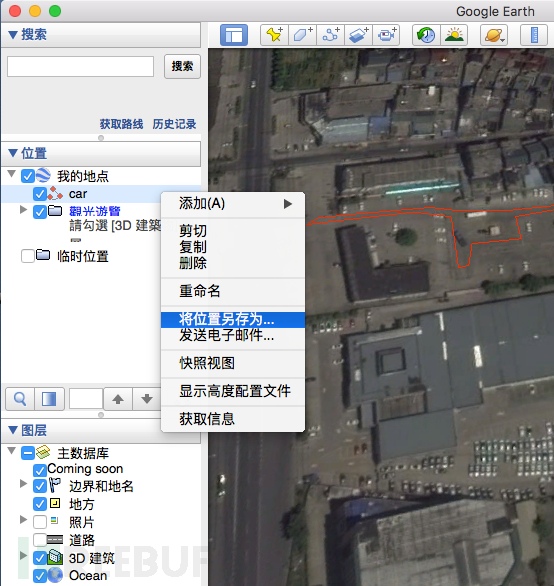Choose 删除 from context menu

click(x=233, y=263)
